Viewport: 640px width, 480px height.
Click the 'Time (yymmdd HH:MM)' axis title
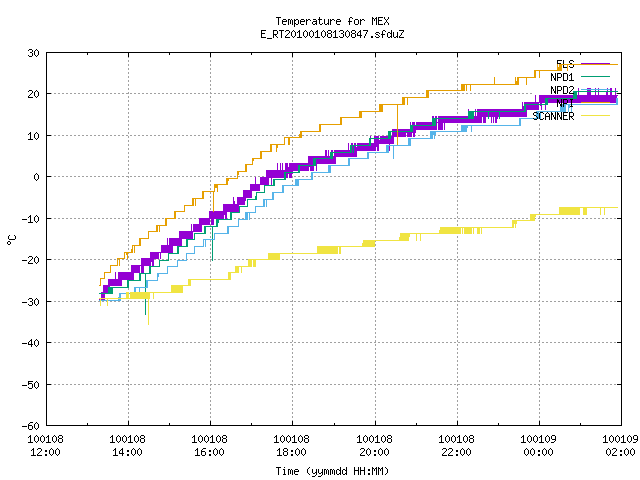pyautogui.click(x=332, y=471)
